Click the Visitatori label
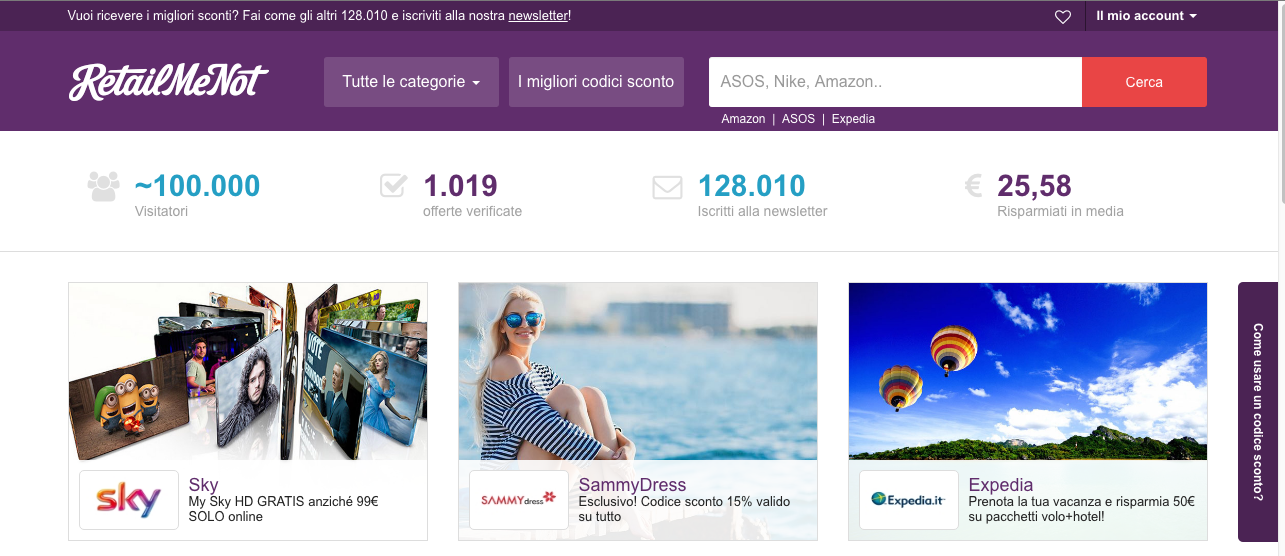 click(x=161, y=211)
